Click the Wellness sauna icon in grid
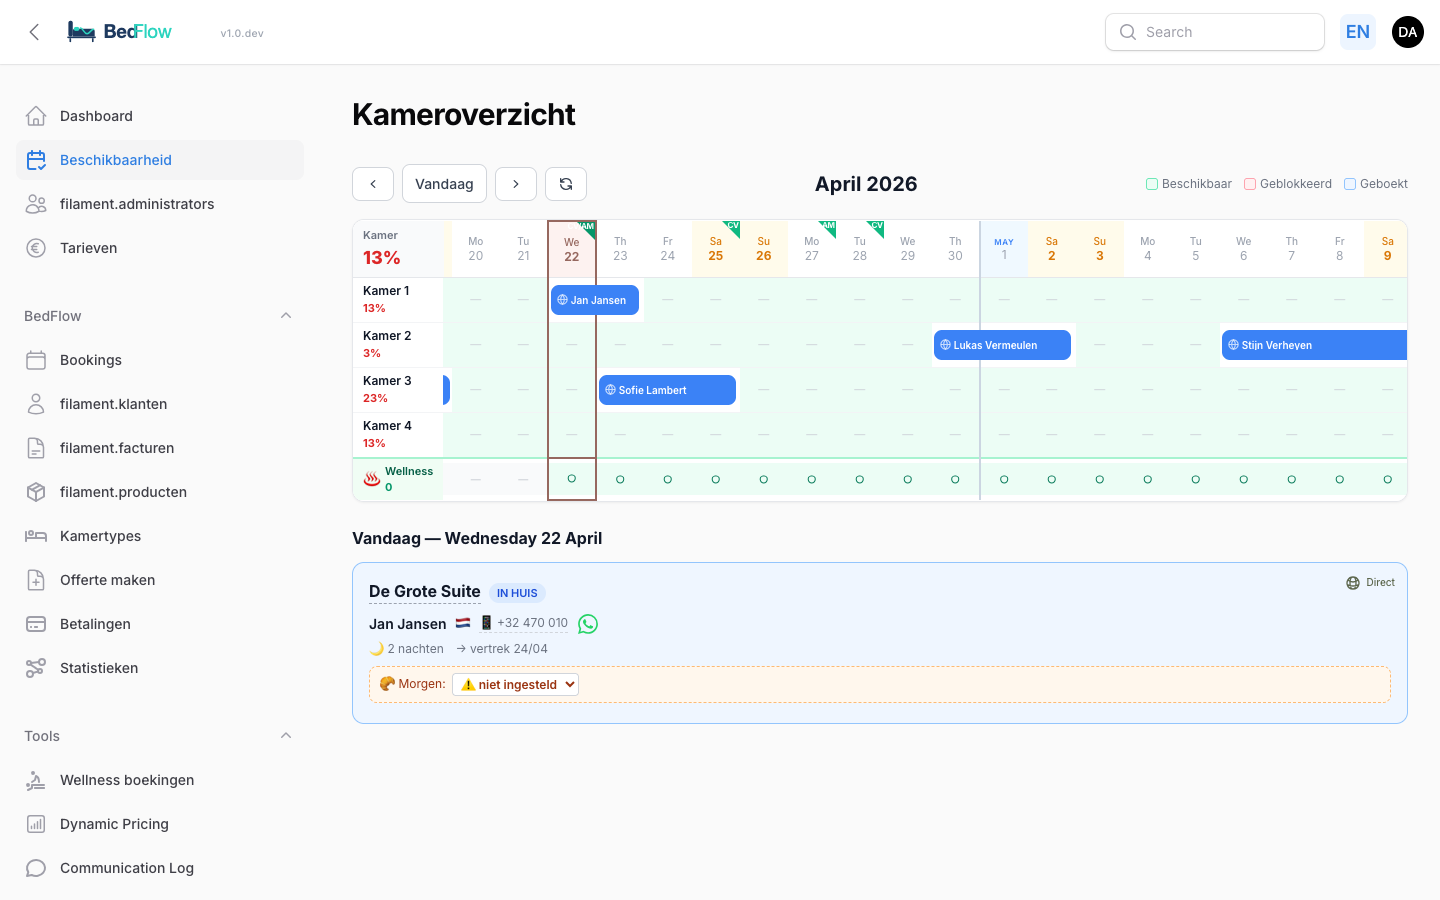Screen dimensions: 1440x900 coord(372,479)
